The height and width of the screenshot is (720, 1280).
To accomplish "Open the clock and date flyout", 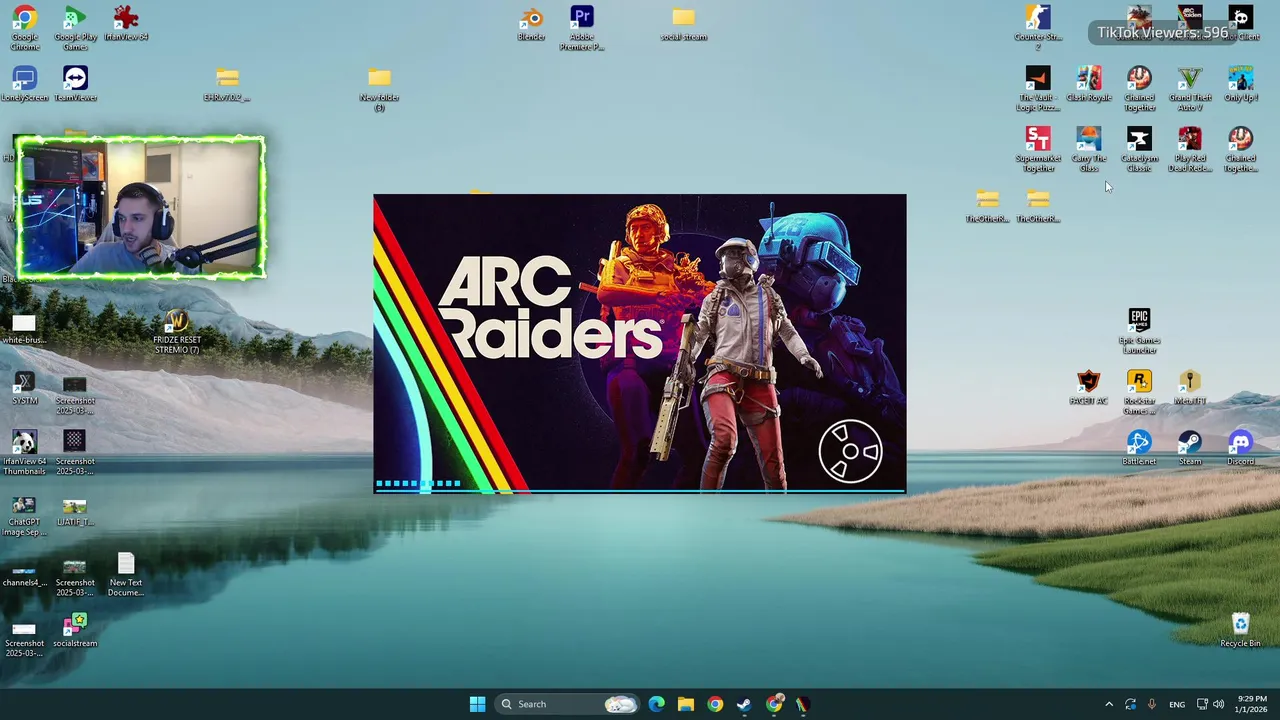I will pyautogui.click(x=1252, y=704).
